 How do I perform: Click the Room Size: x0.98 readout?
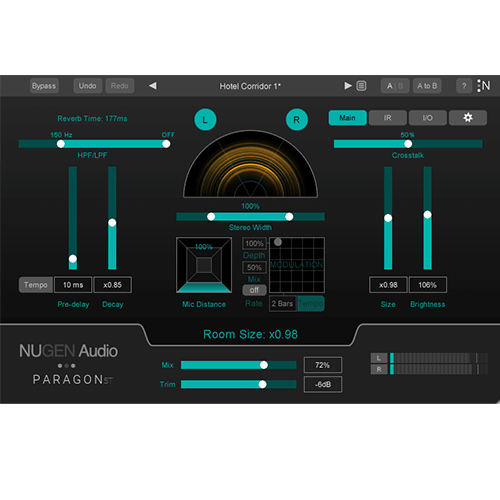250,334
